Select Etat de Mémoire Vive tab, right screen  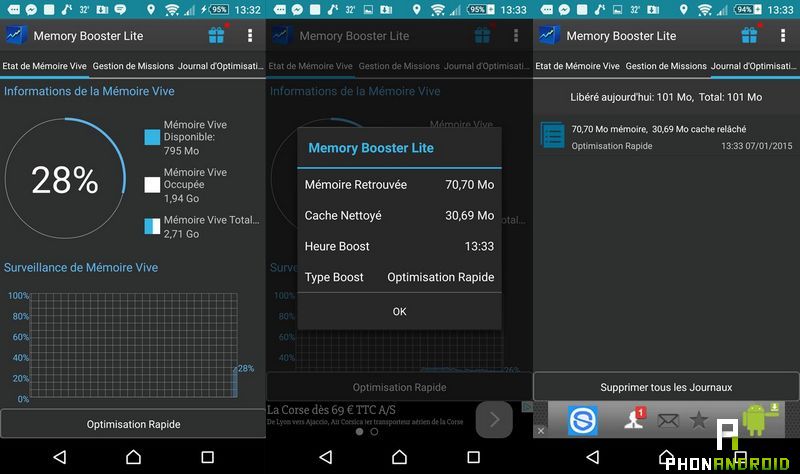[x=577, y=66]
